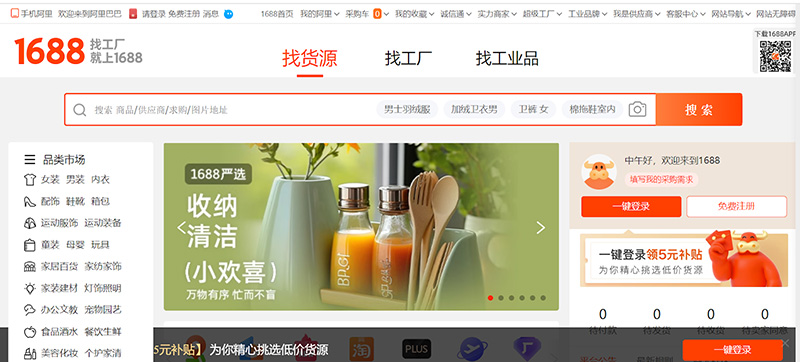
Task: Select the 找货源 tab
Action: point(310,58)
